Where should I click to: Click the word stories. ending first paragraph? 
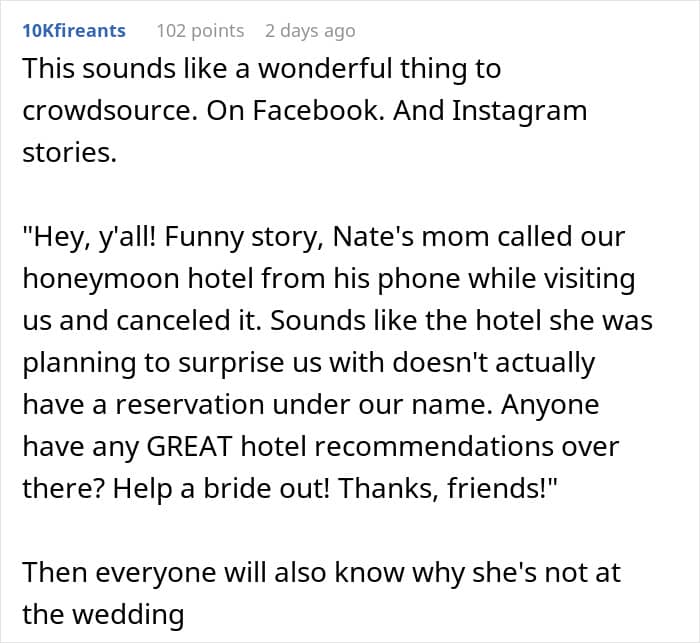click(69, 152)
